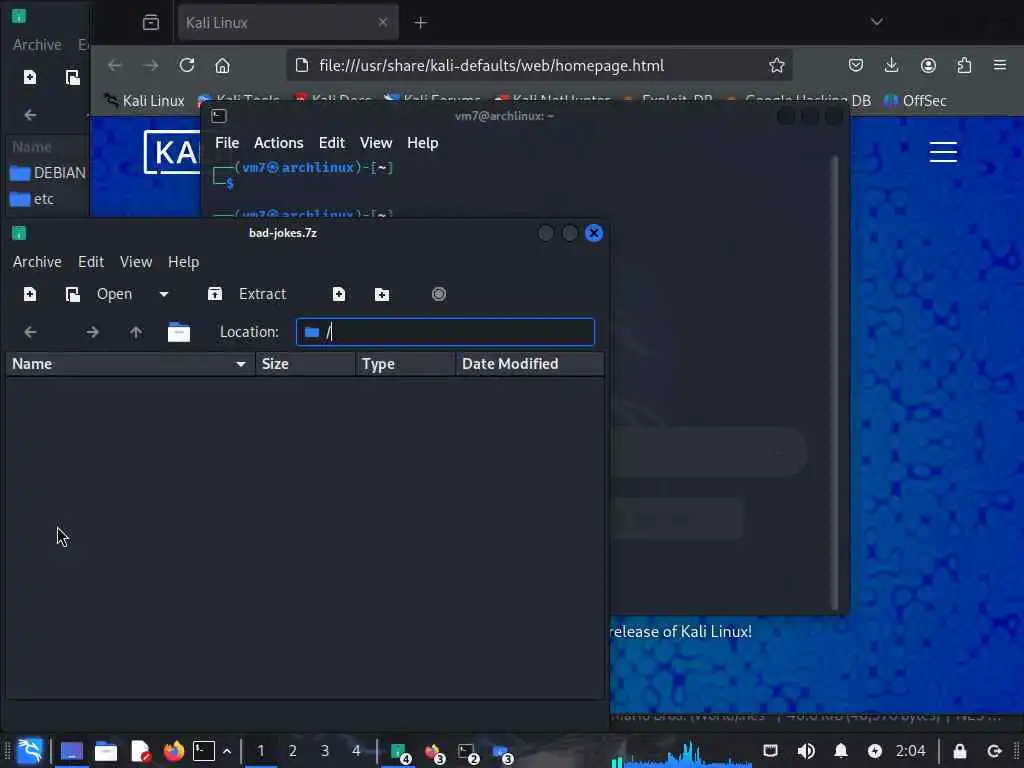
Task: Open the terminal's View menu
Action: pyautogui.click(x=376, y=143)
